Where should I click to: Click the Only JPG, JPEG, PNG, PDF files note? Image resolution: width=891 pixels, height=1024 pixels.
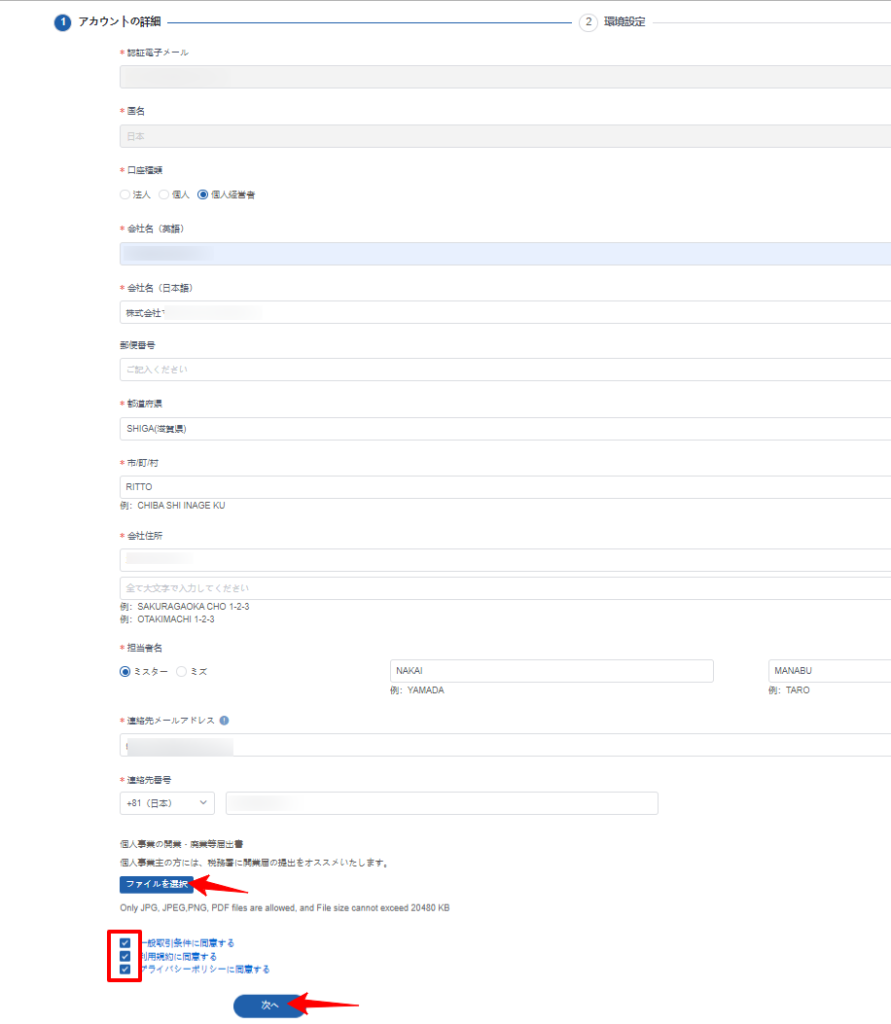(x=285, y=908)
